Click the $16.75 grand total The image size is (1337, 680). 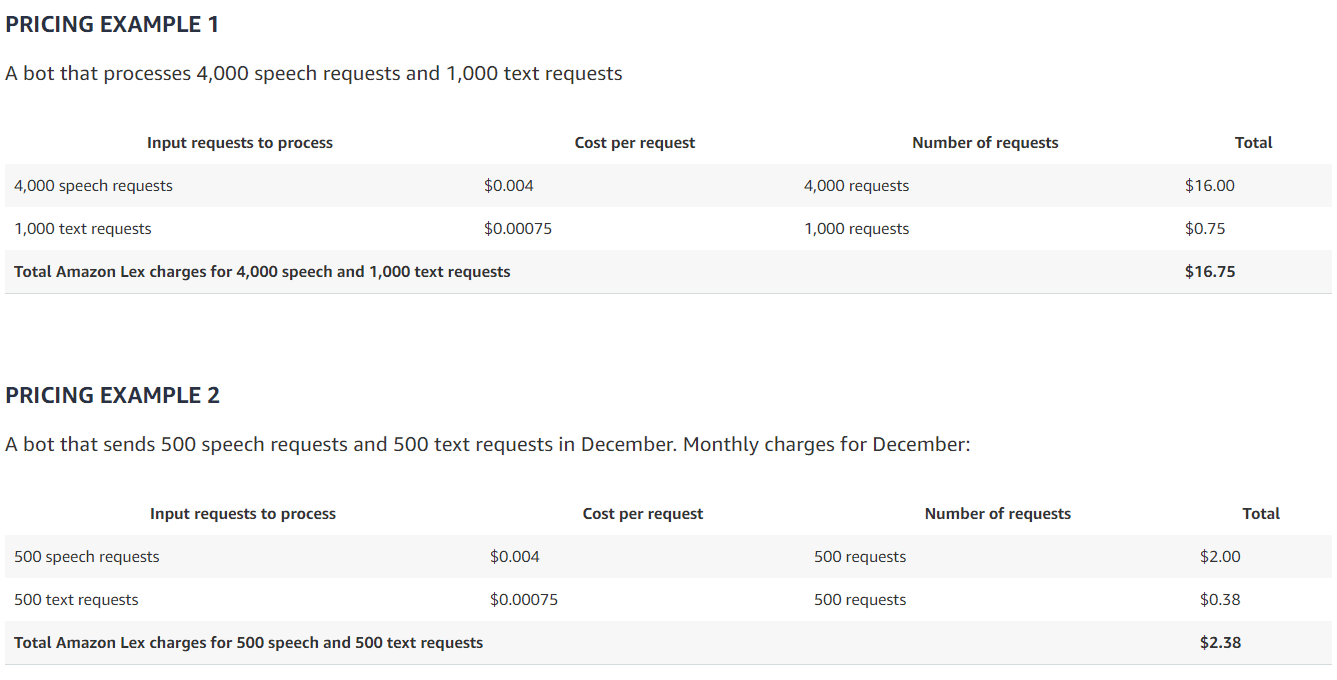coord(1211,271)
